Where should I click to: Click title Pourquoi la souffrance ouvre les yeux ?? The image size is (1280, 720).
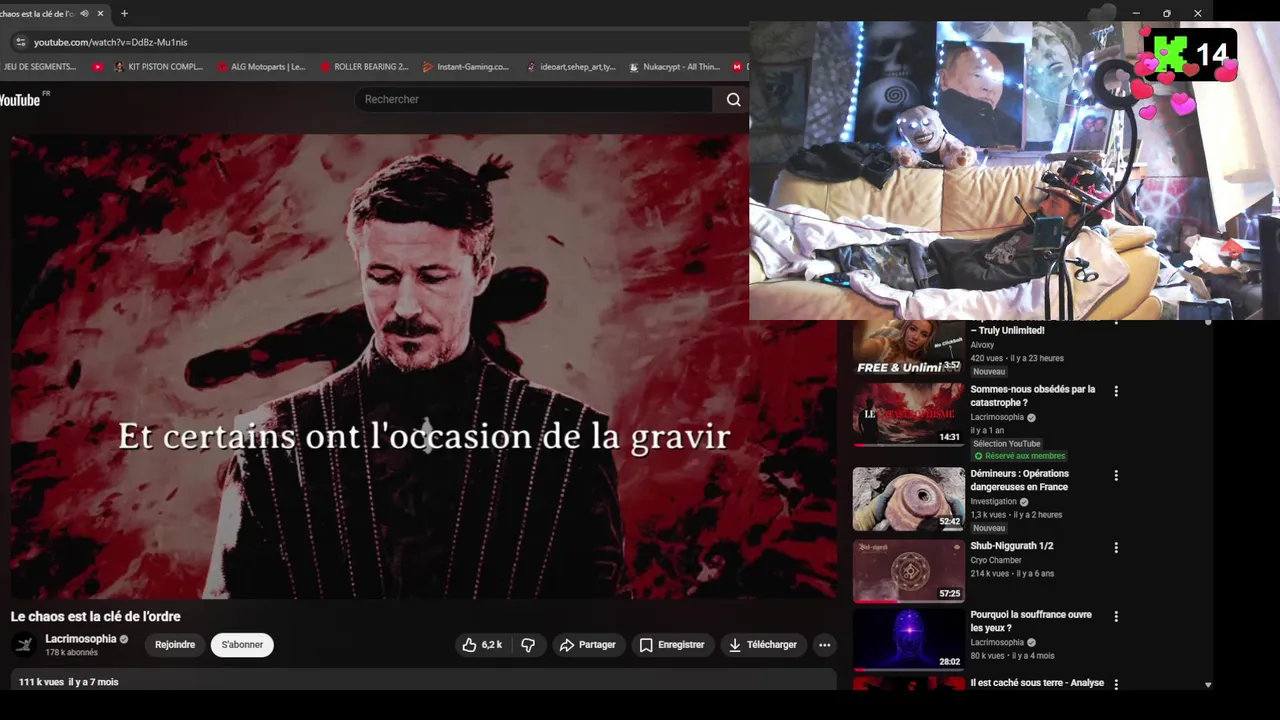coord(1030,621)
